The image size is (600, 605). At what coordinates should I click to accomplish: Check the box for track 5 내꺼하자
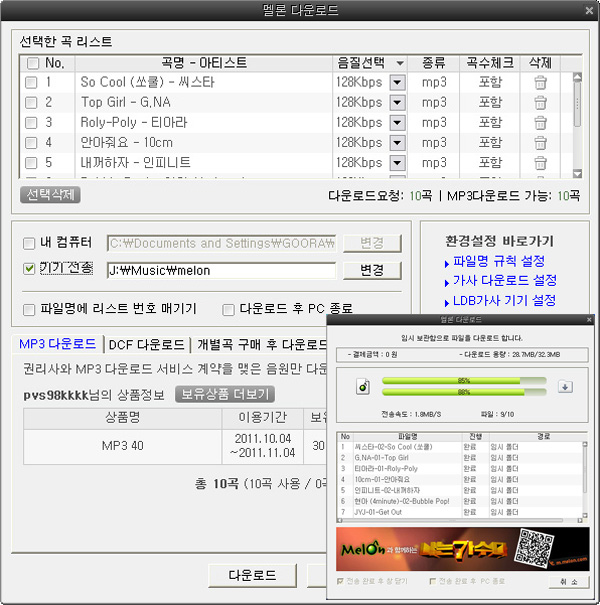click(31, 162)
